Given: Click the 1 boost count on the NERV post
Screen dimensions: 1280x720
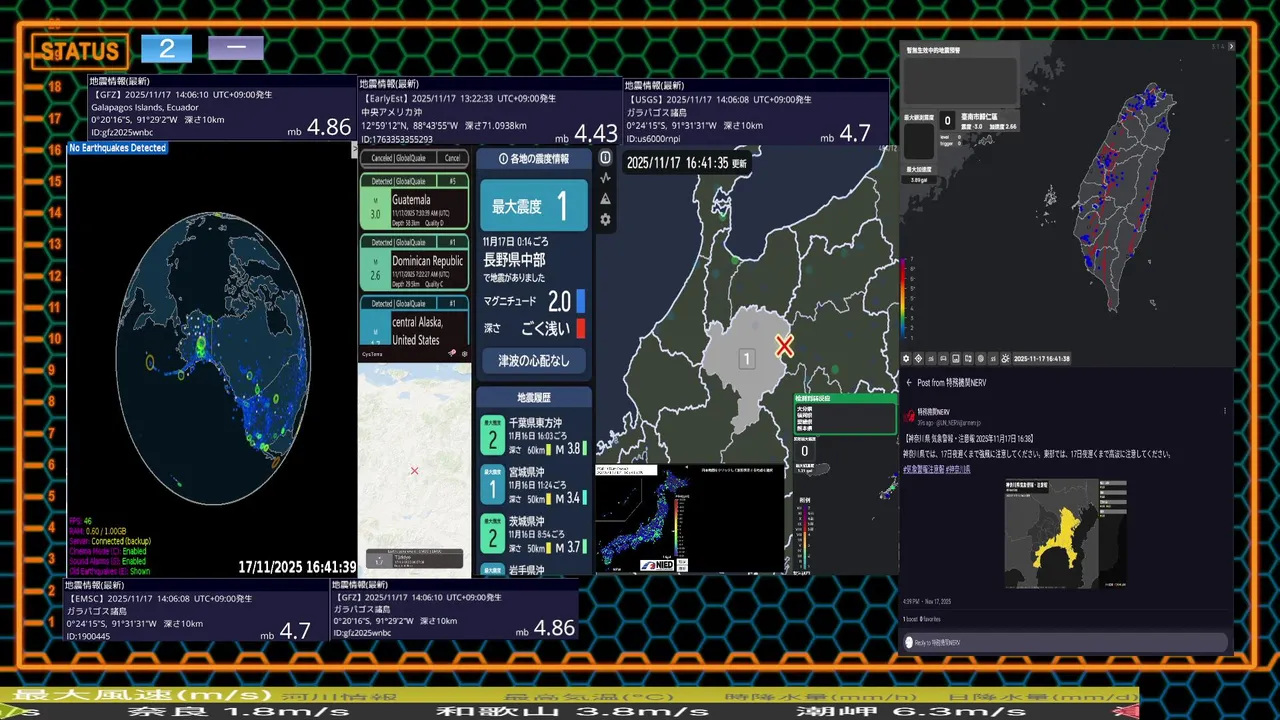Looking at the screenshot, I should pyautogui.click(x=912, y=620).
